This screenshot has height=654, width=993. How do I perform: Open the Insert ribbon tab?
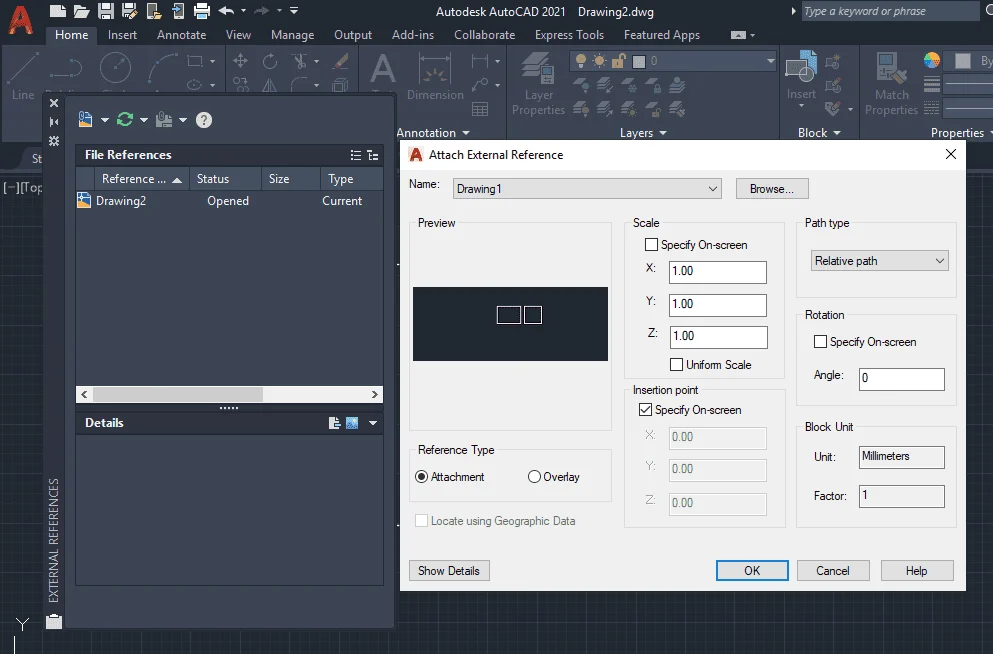point(122,35)
